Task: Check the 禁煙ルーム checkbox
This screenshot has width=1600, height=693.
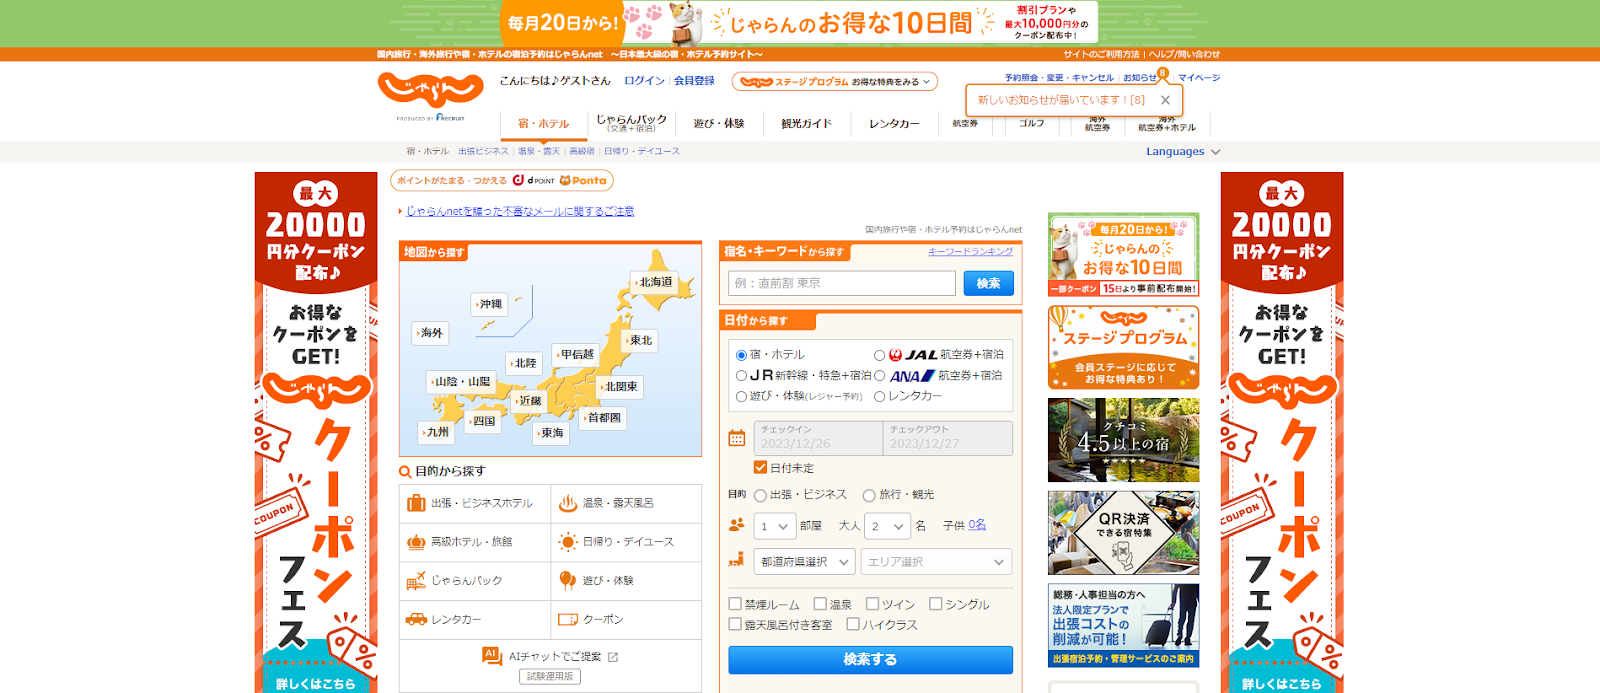Action: (x=735, y=604)
